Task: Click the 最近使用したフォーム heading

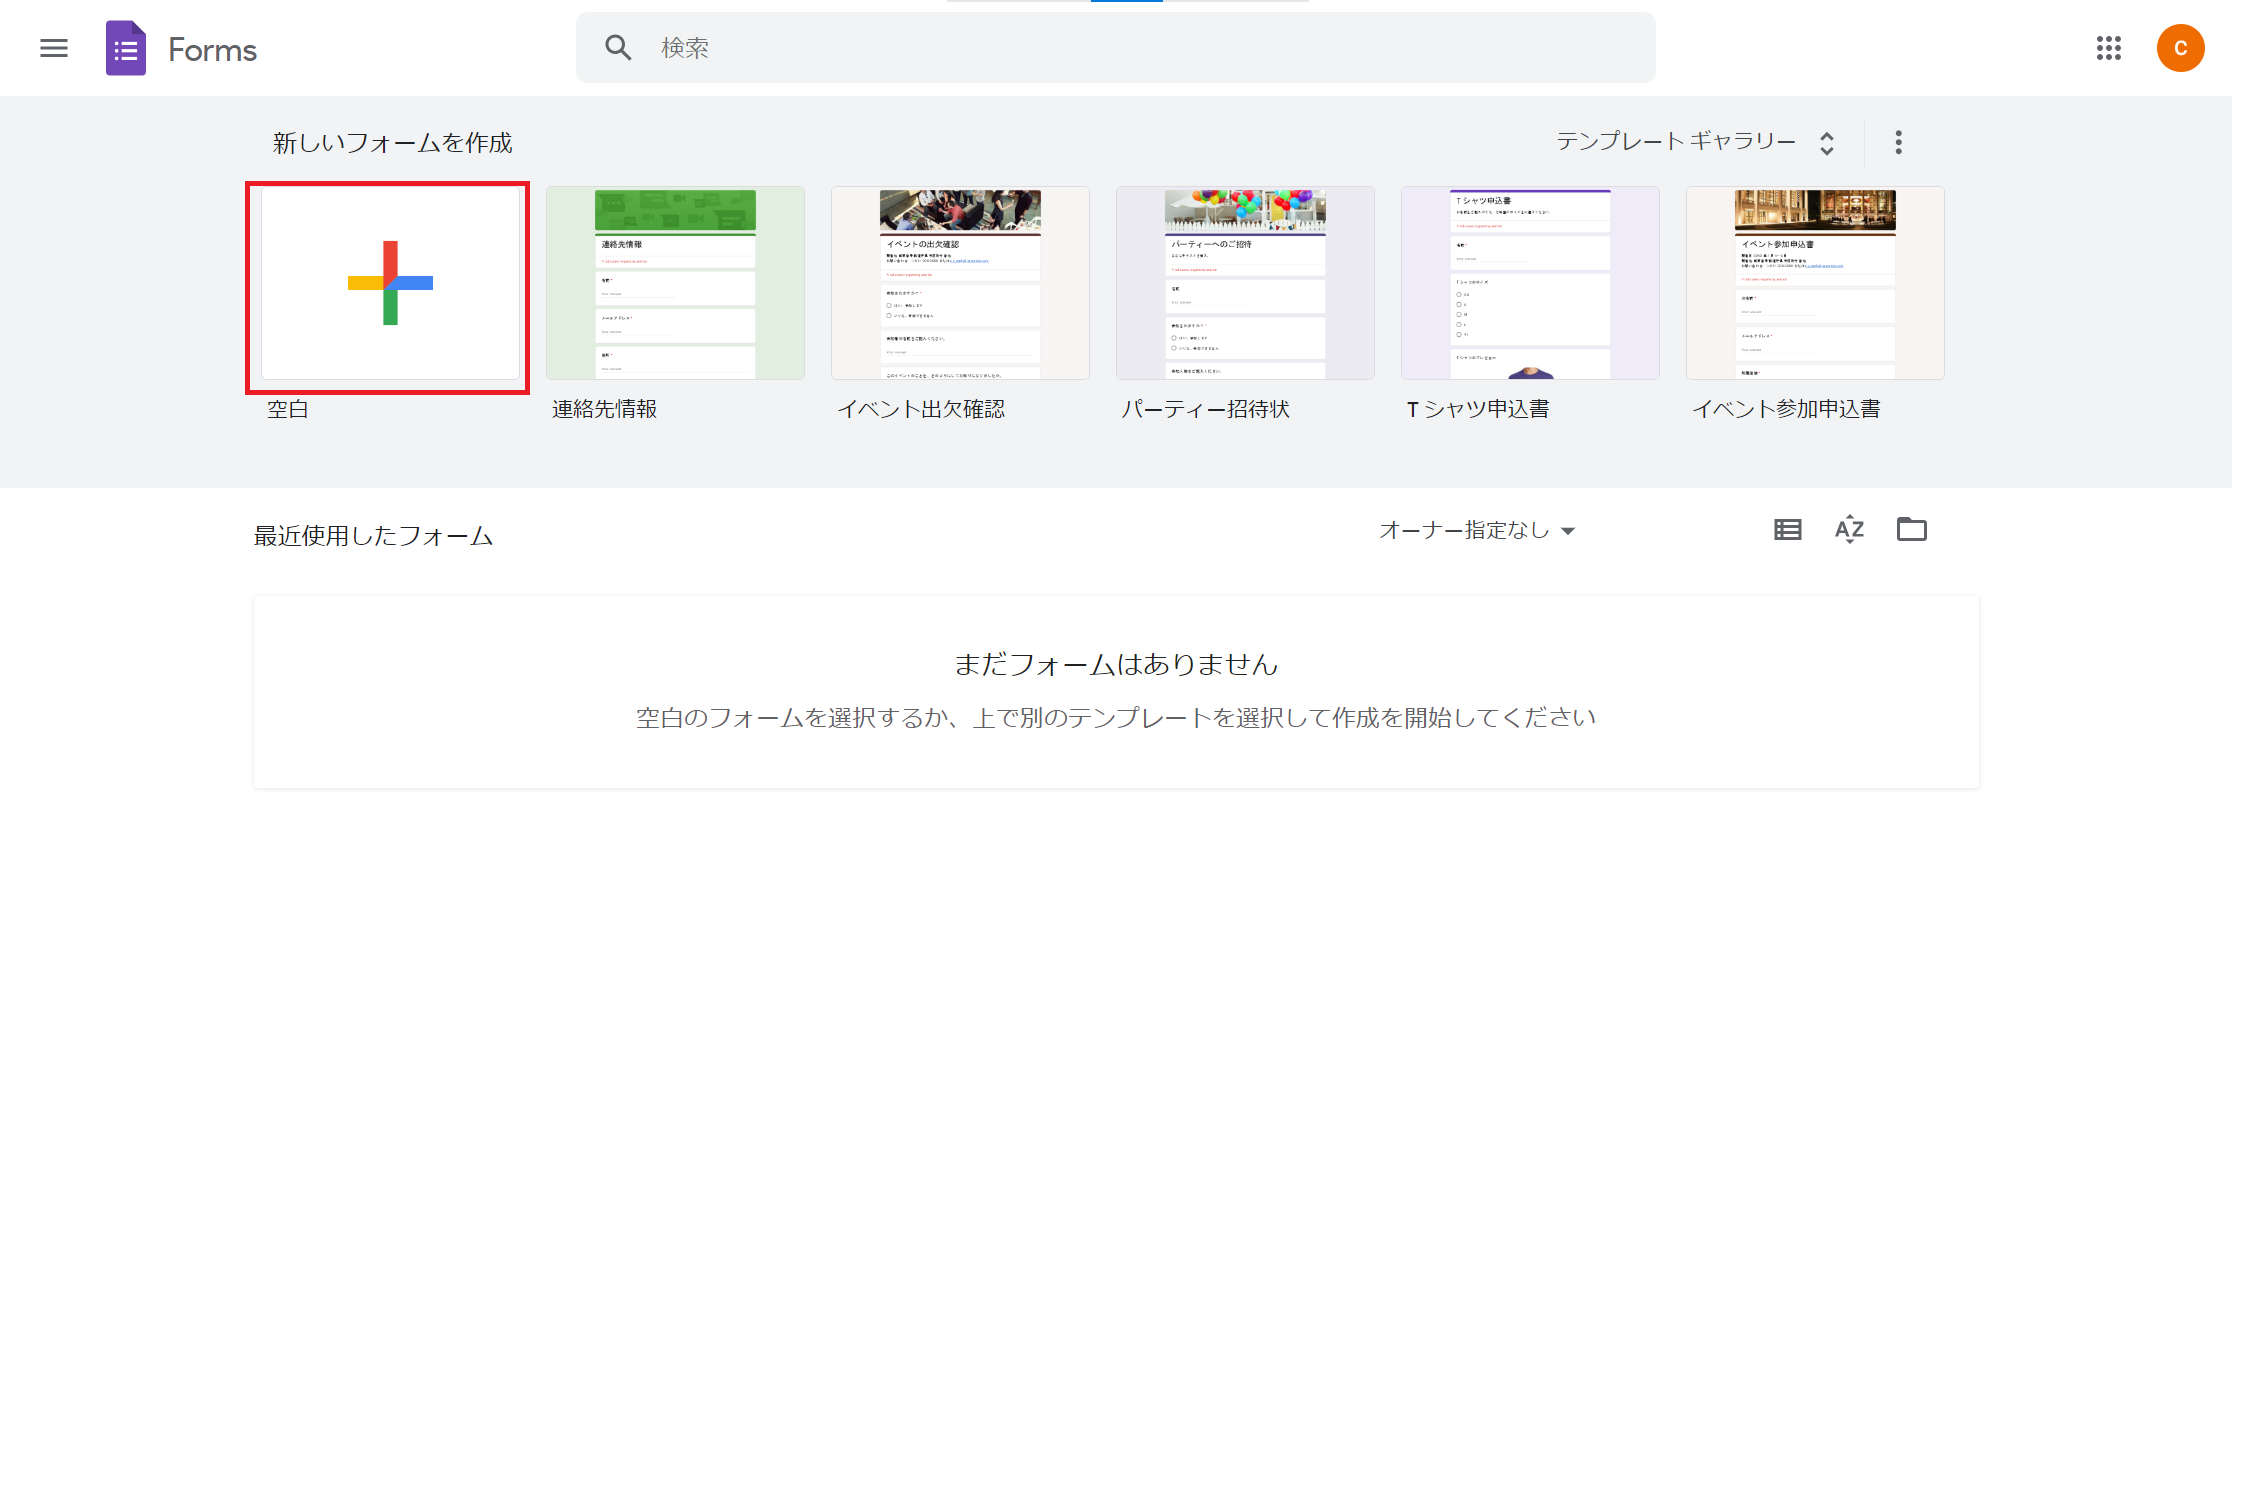Action: click(x=373, y=536)
